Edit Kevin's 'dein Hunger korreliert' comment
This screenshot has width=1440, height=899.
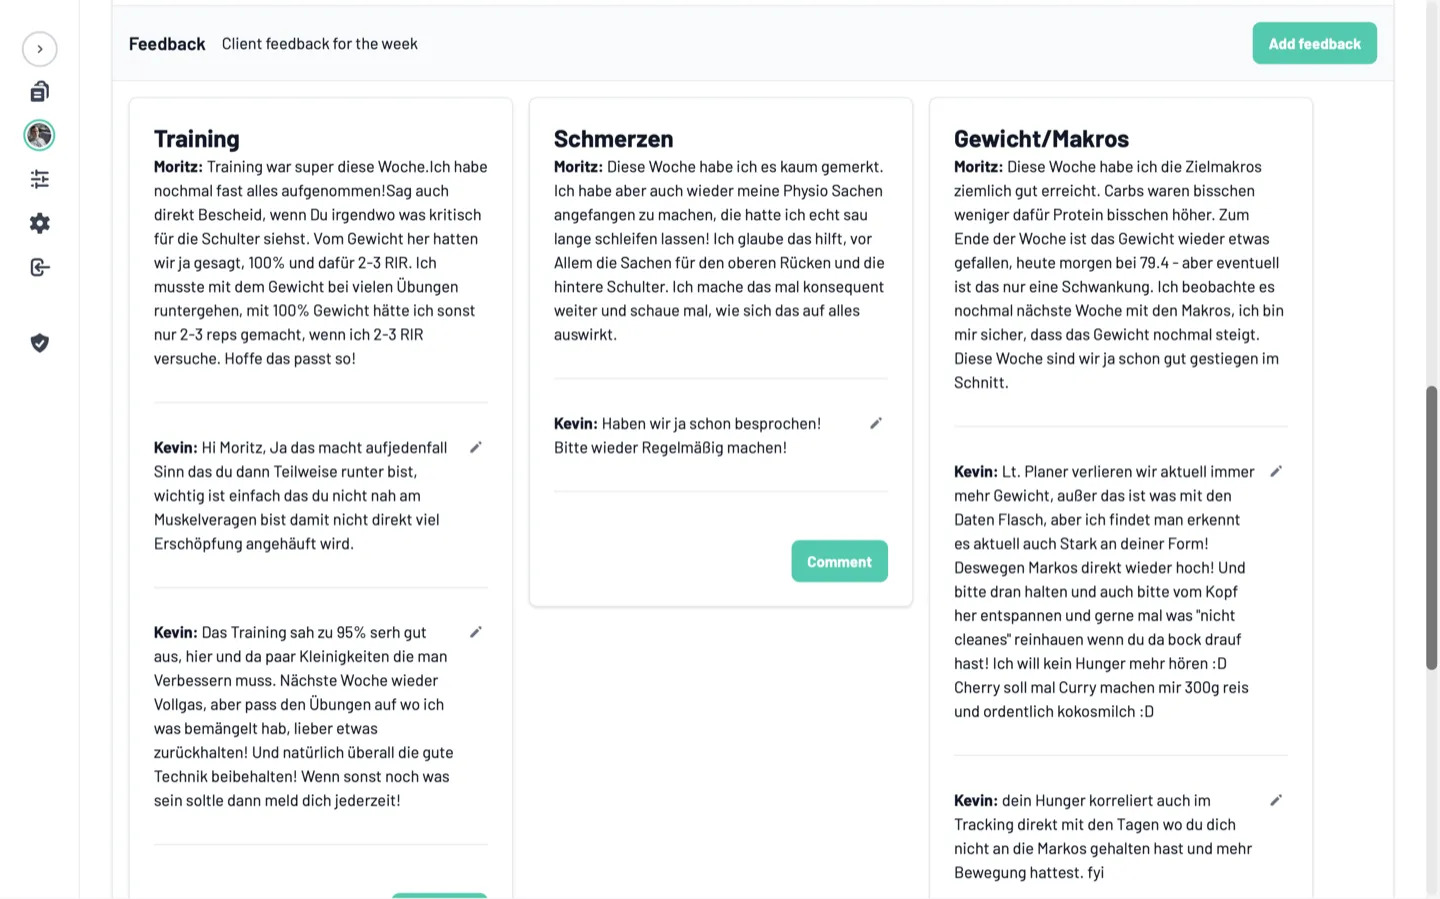1276,801
